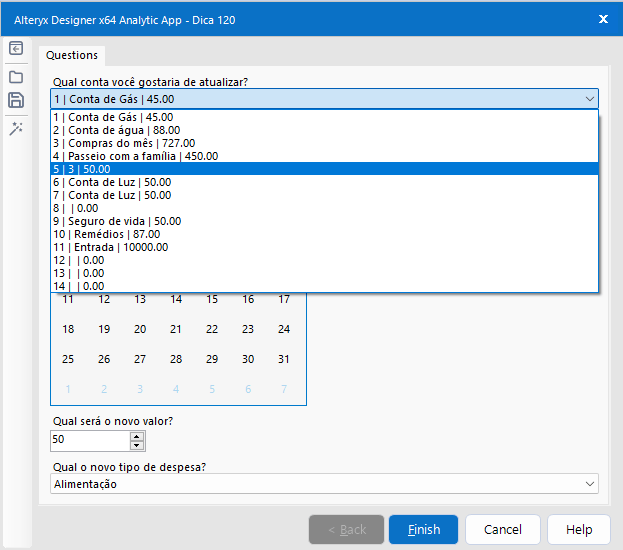
Task: Click the Cancel button
Action: coord(503,529)
